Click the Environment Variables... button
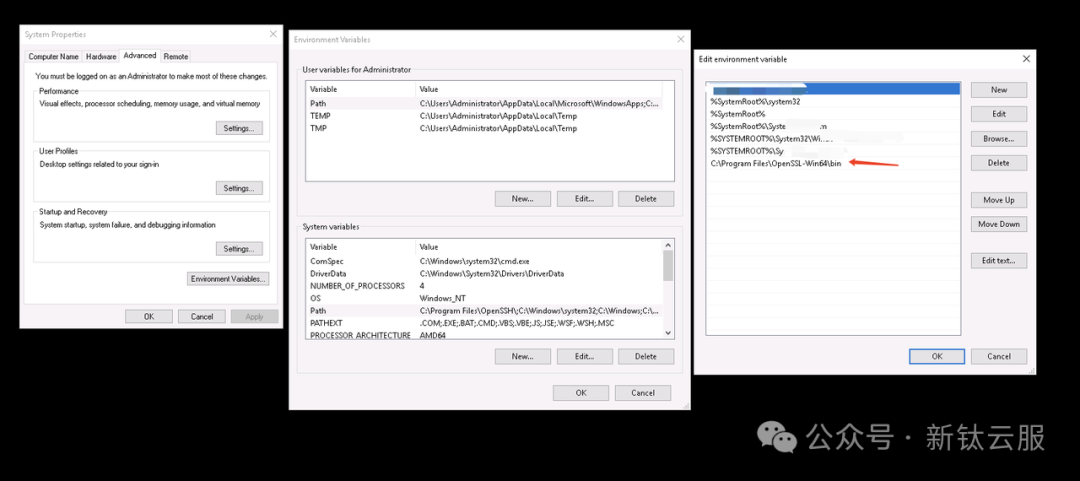This screenshot has height=481, width=1080. click(x=228, y=278)
